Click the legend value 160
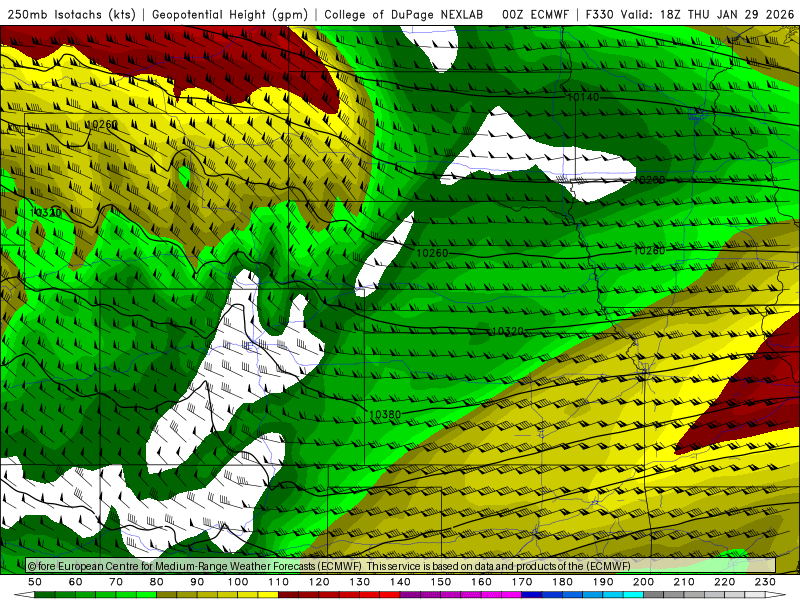 tap(481, 582)
